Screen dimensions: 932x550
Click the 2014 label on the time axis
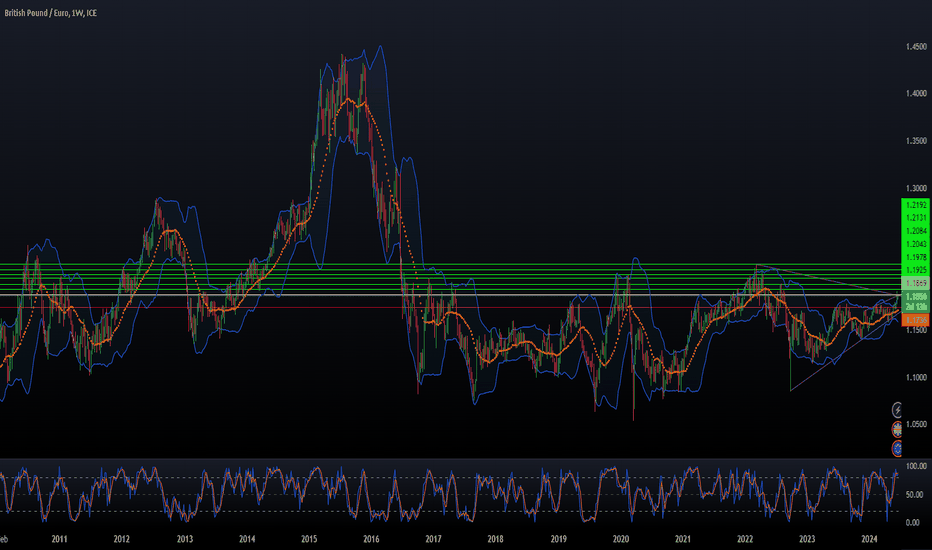pos(247,539)
